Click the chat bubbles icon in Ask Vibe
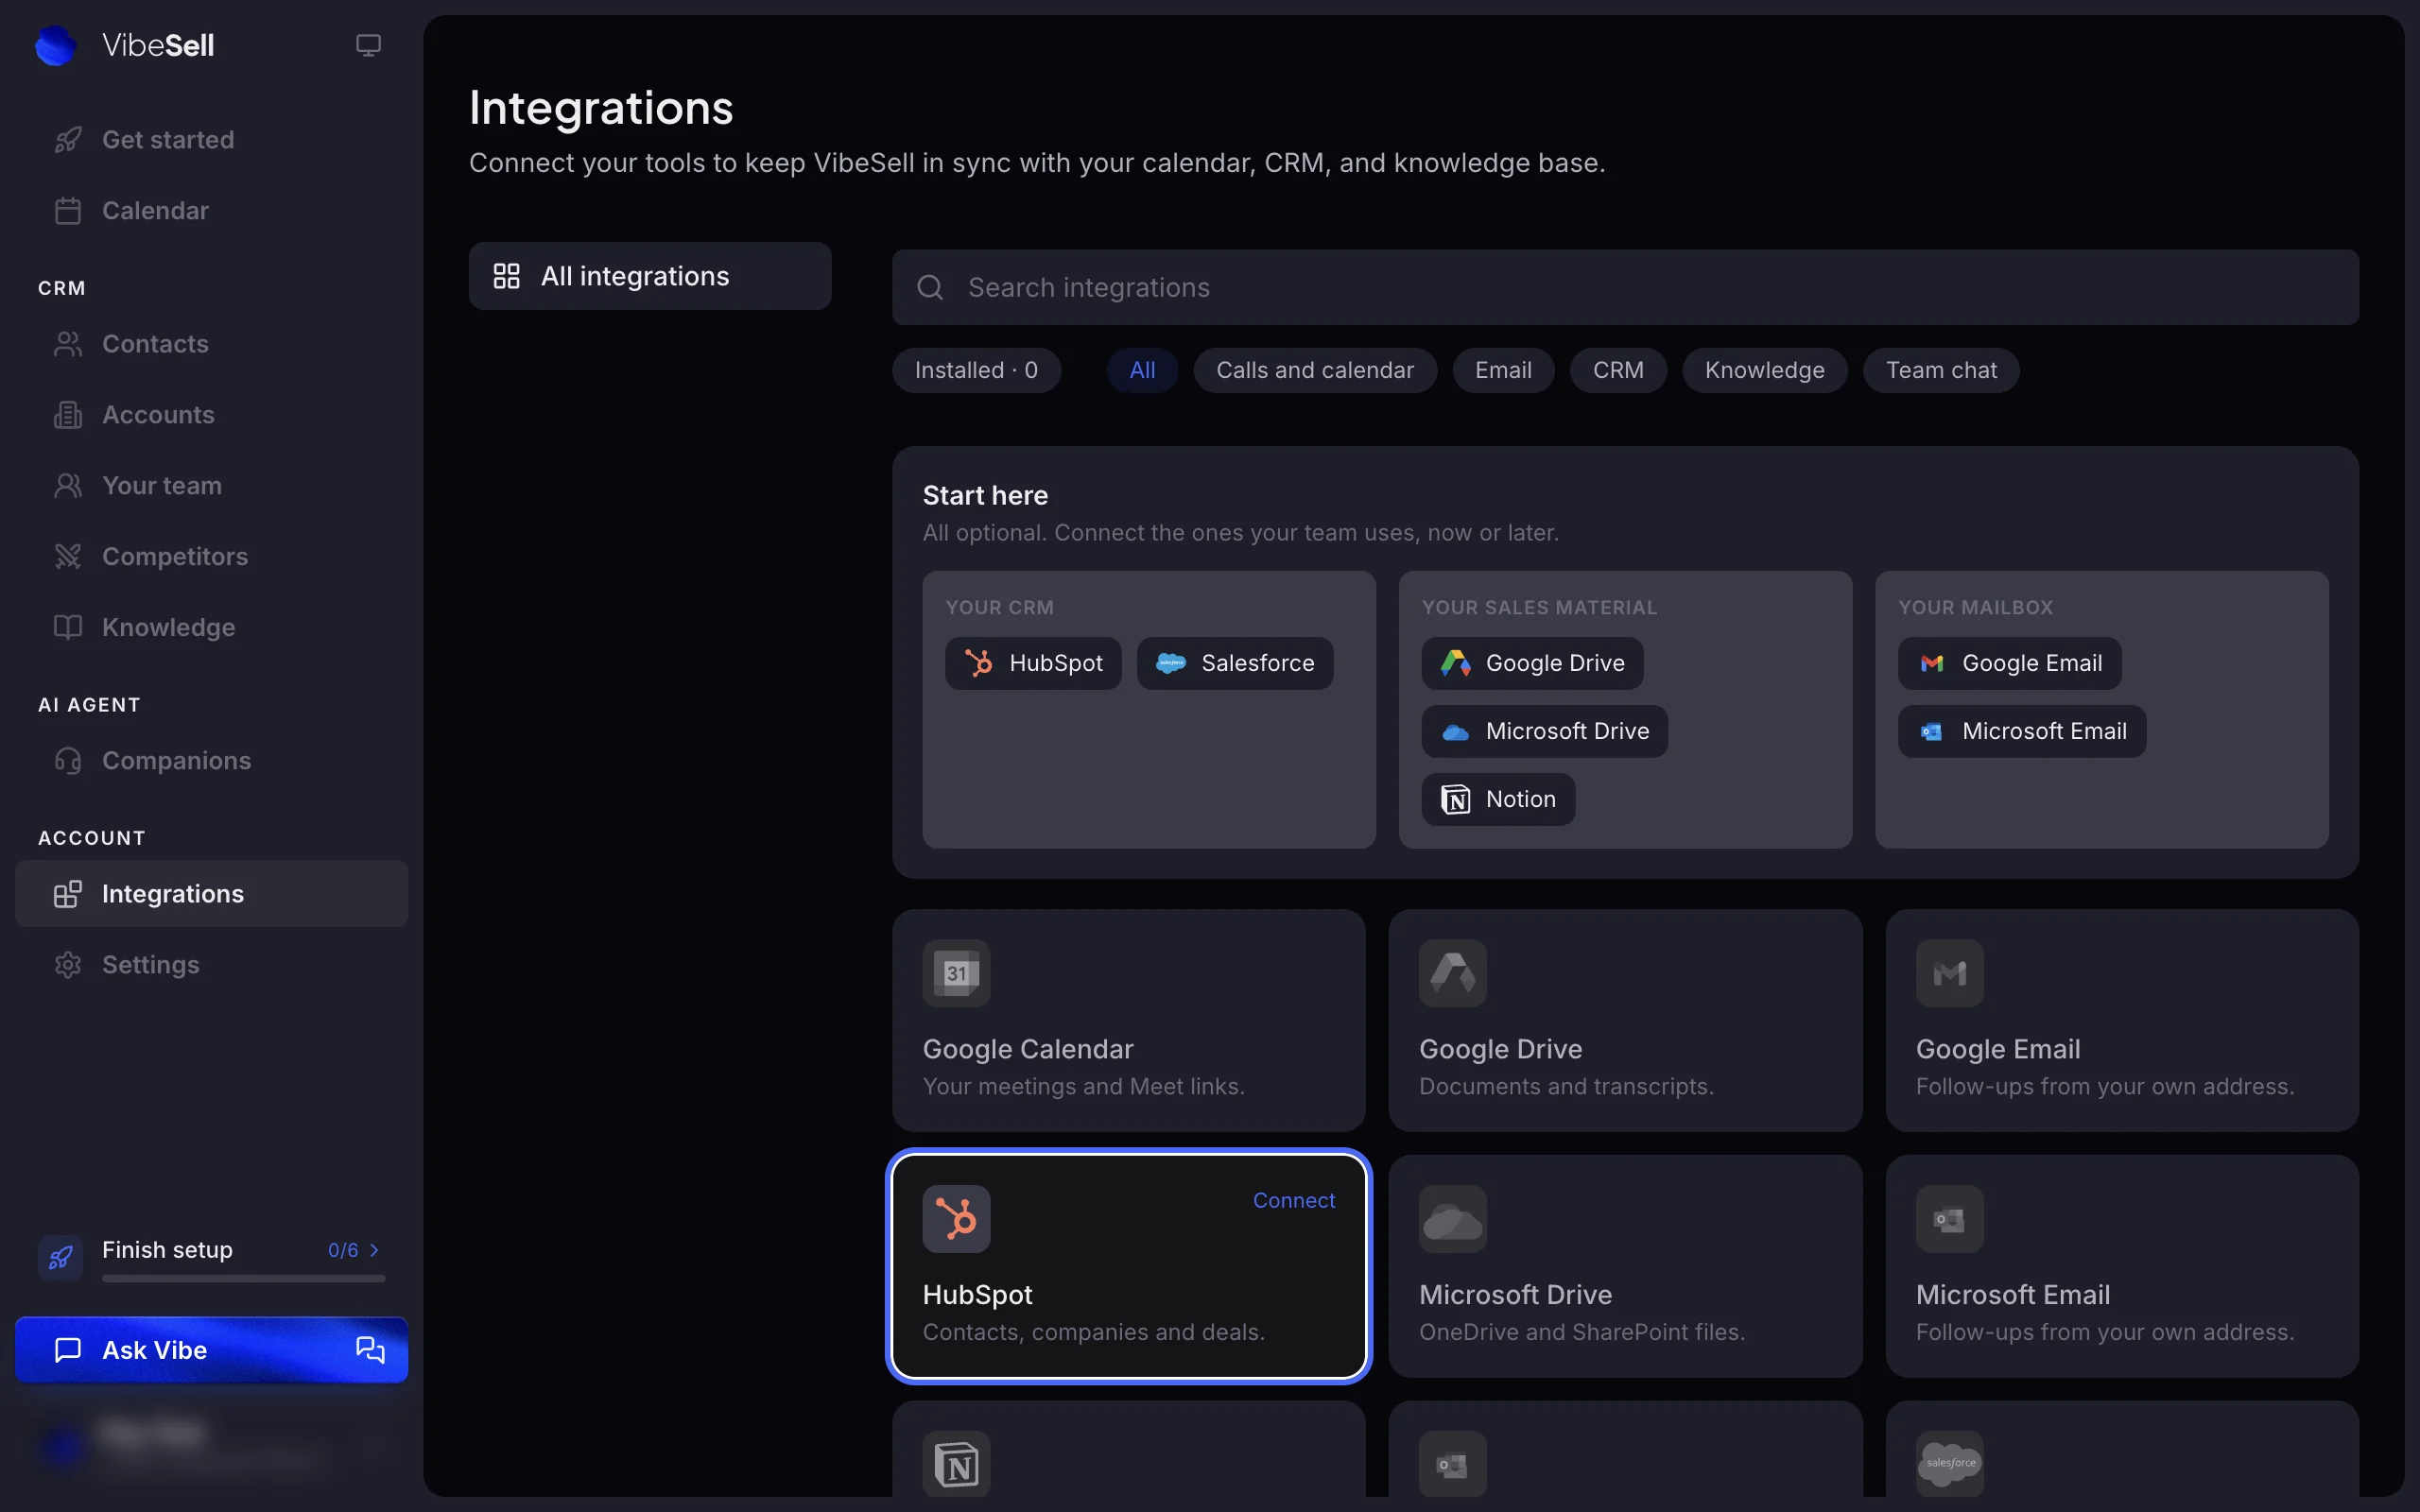Image resolution: width=2420 pixels, height=1512 pixels. click(370, 1350)
